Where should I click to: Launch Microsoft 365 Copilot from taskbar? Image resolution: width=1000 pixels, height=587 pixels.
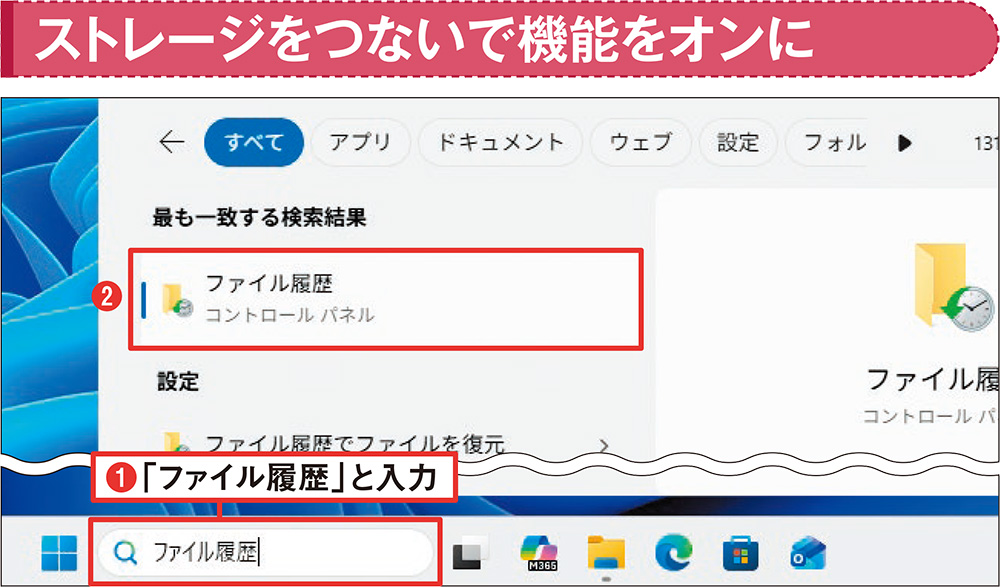click(538, 553)
